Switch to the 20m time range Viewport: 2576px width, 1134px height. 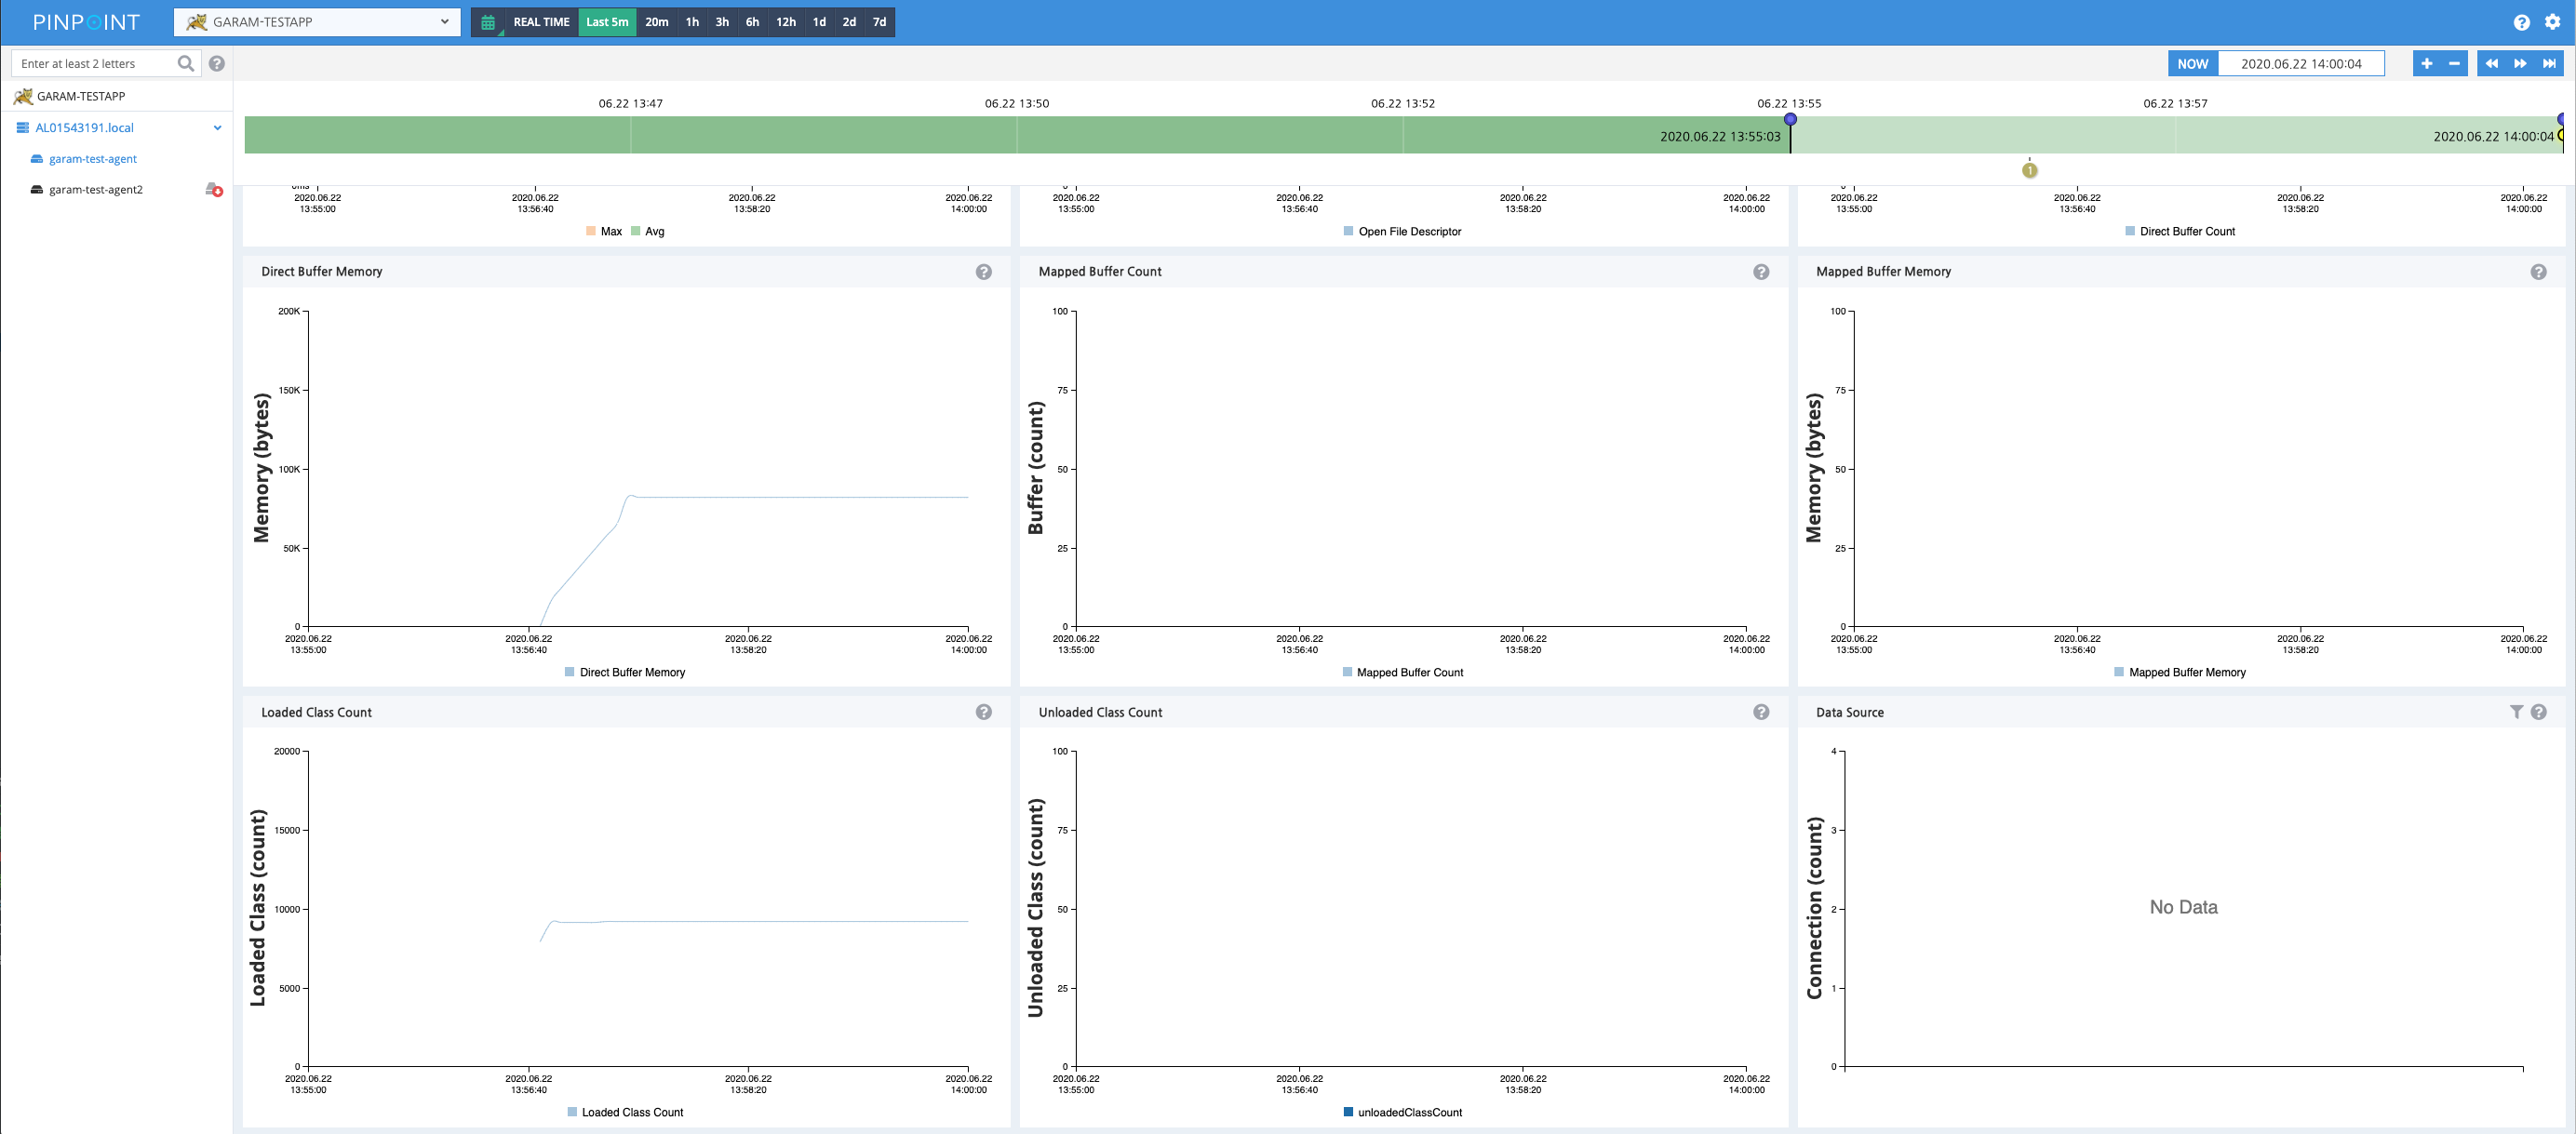(x=656, y=22)
